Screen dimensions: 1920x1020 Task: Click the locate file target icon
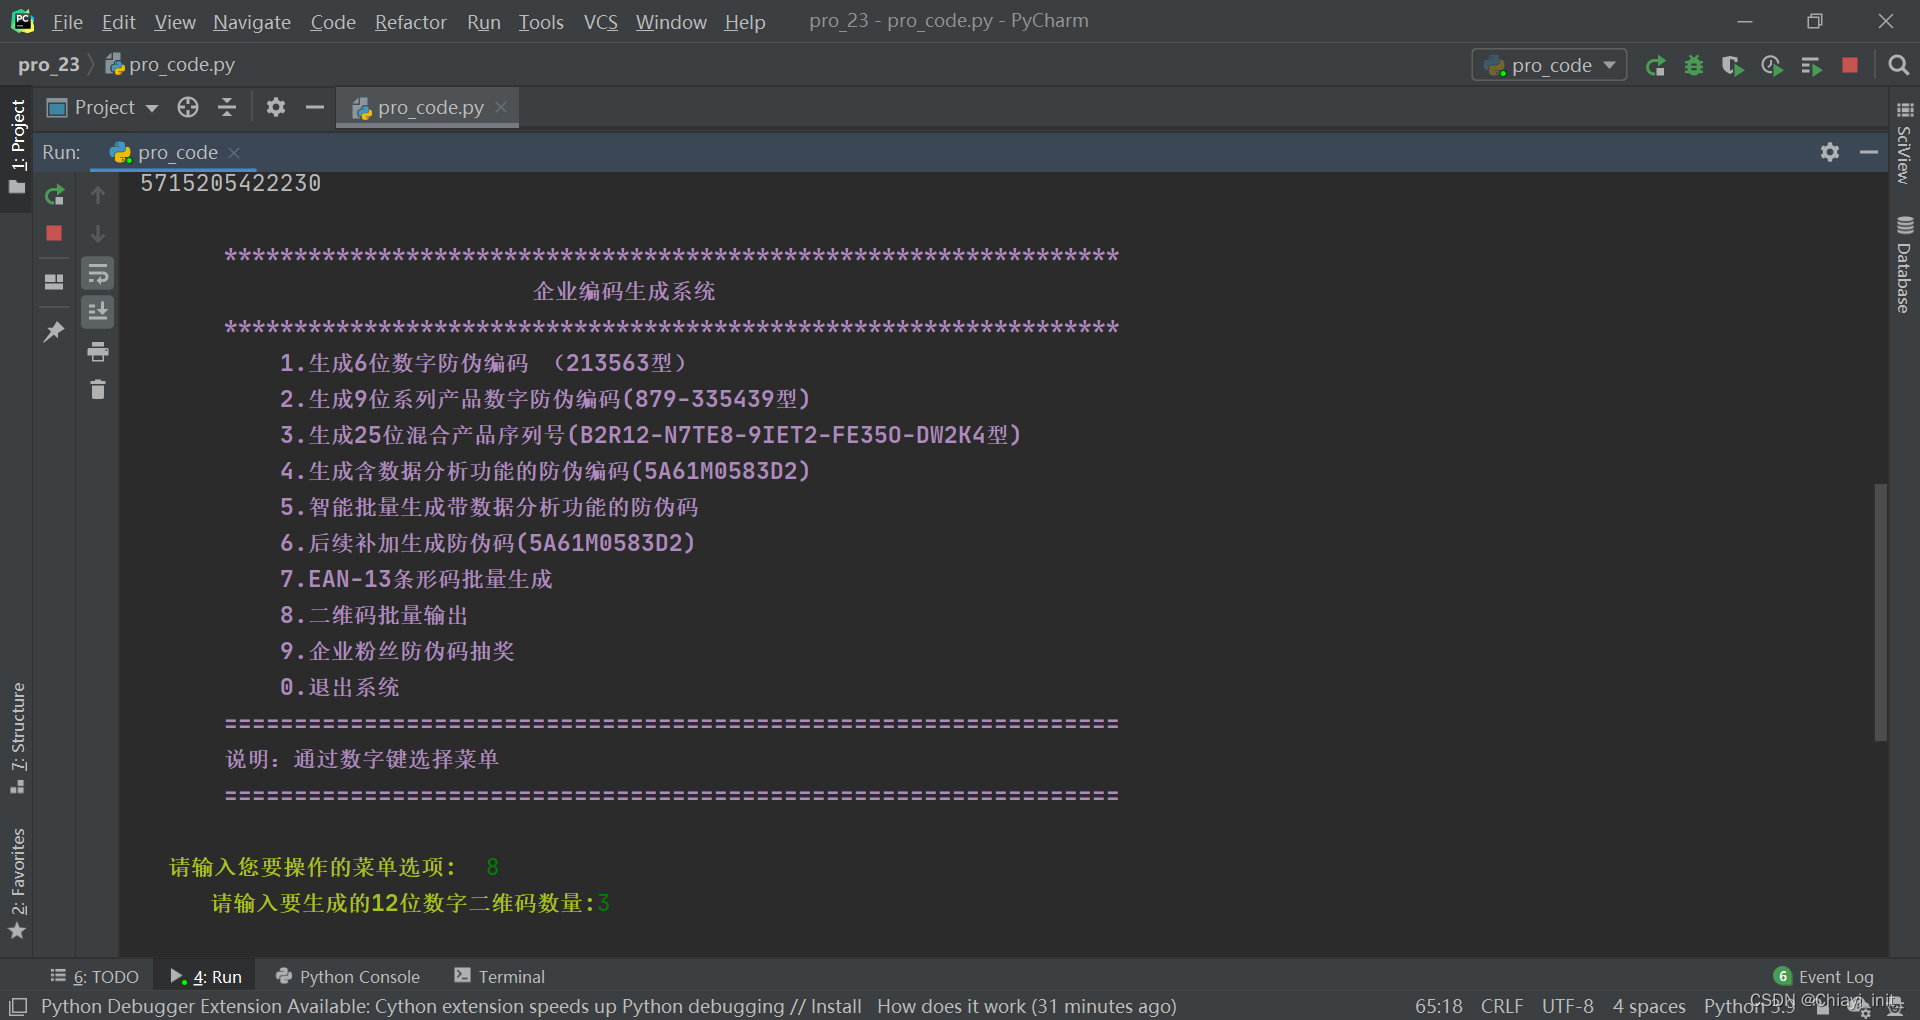click(x=188, y=107)
